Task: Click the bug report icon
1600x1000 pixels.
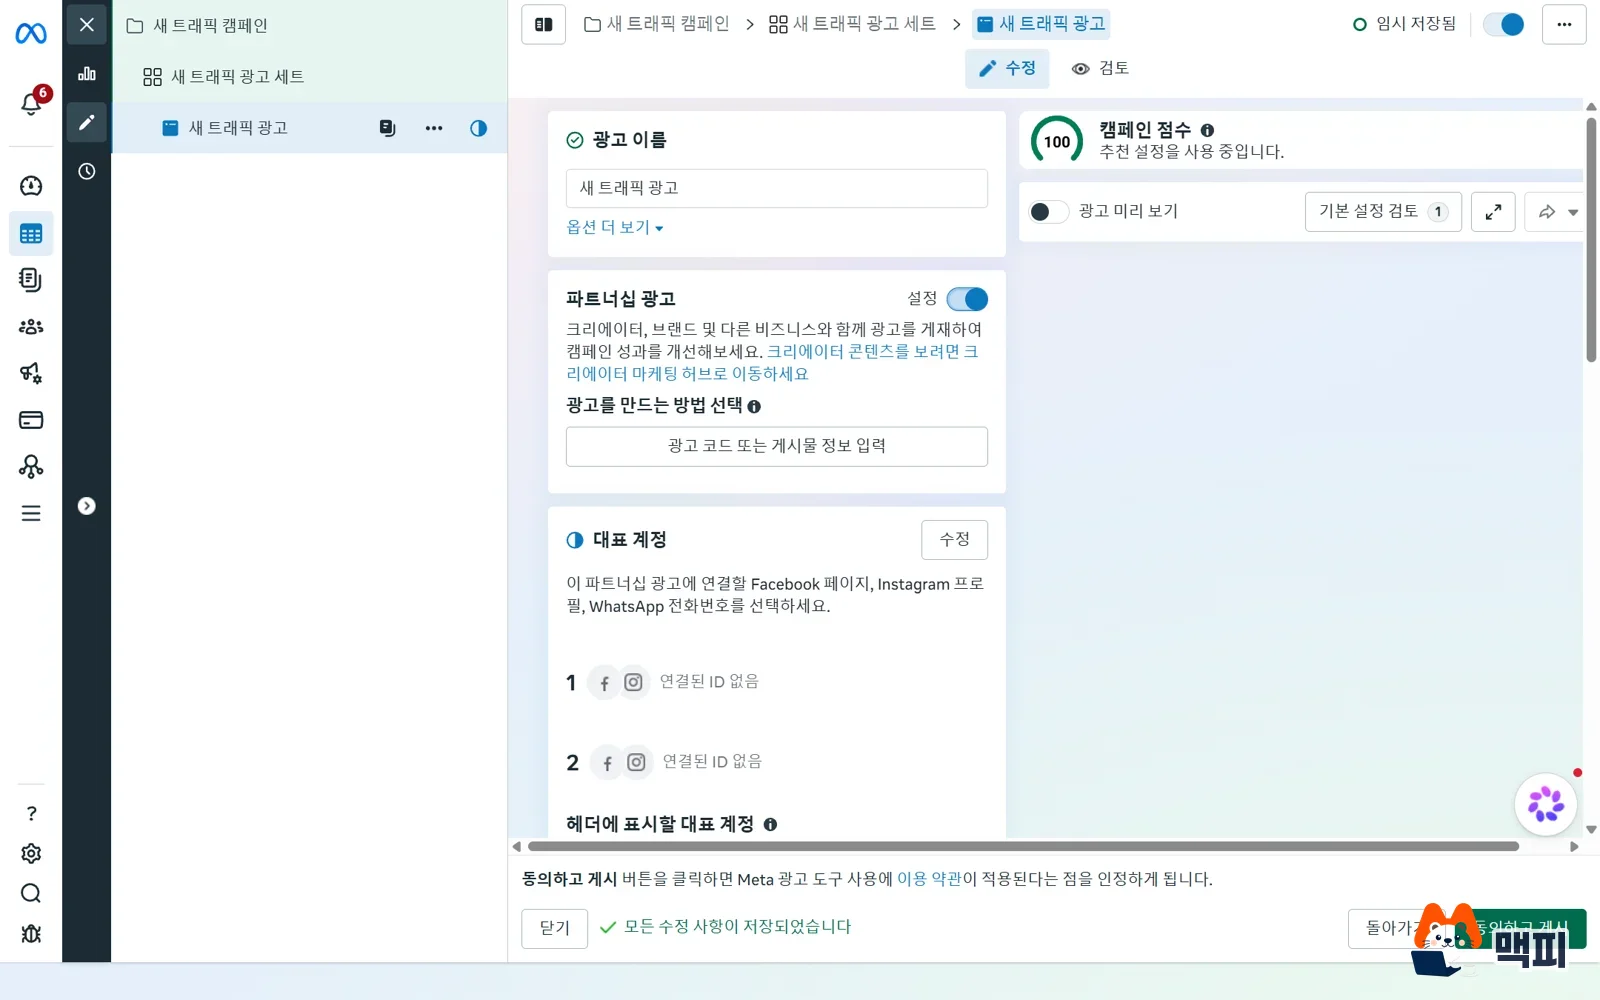Action: (x=31, y=933)
